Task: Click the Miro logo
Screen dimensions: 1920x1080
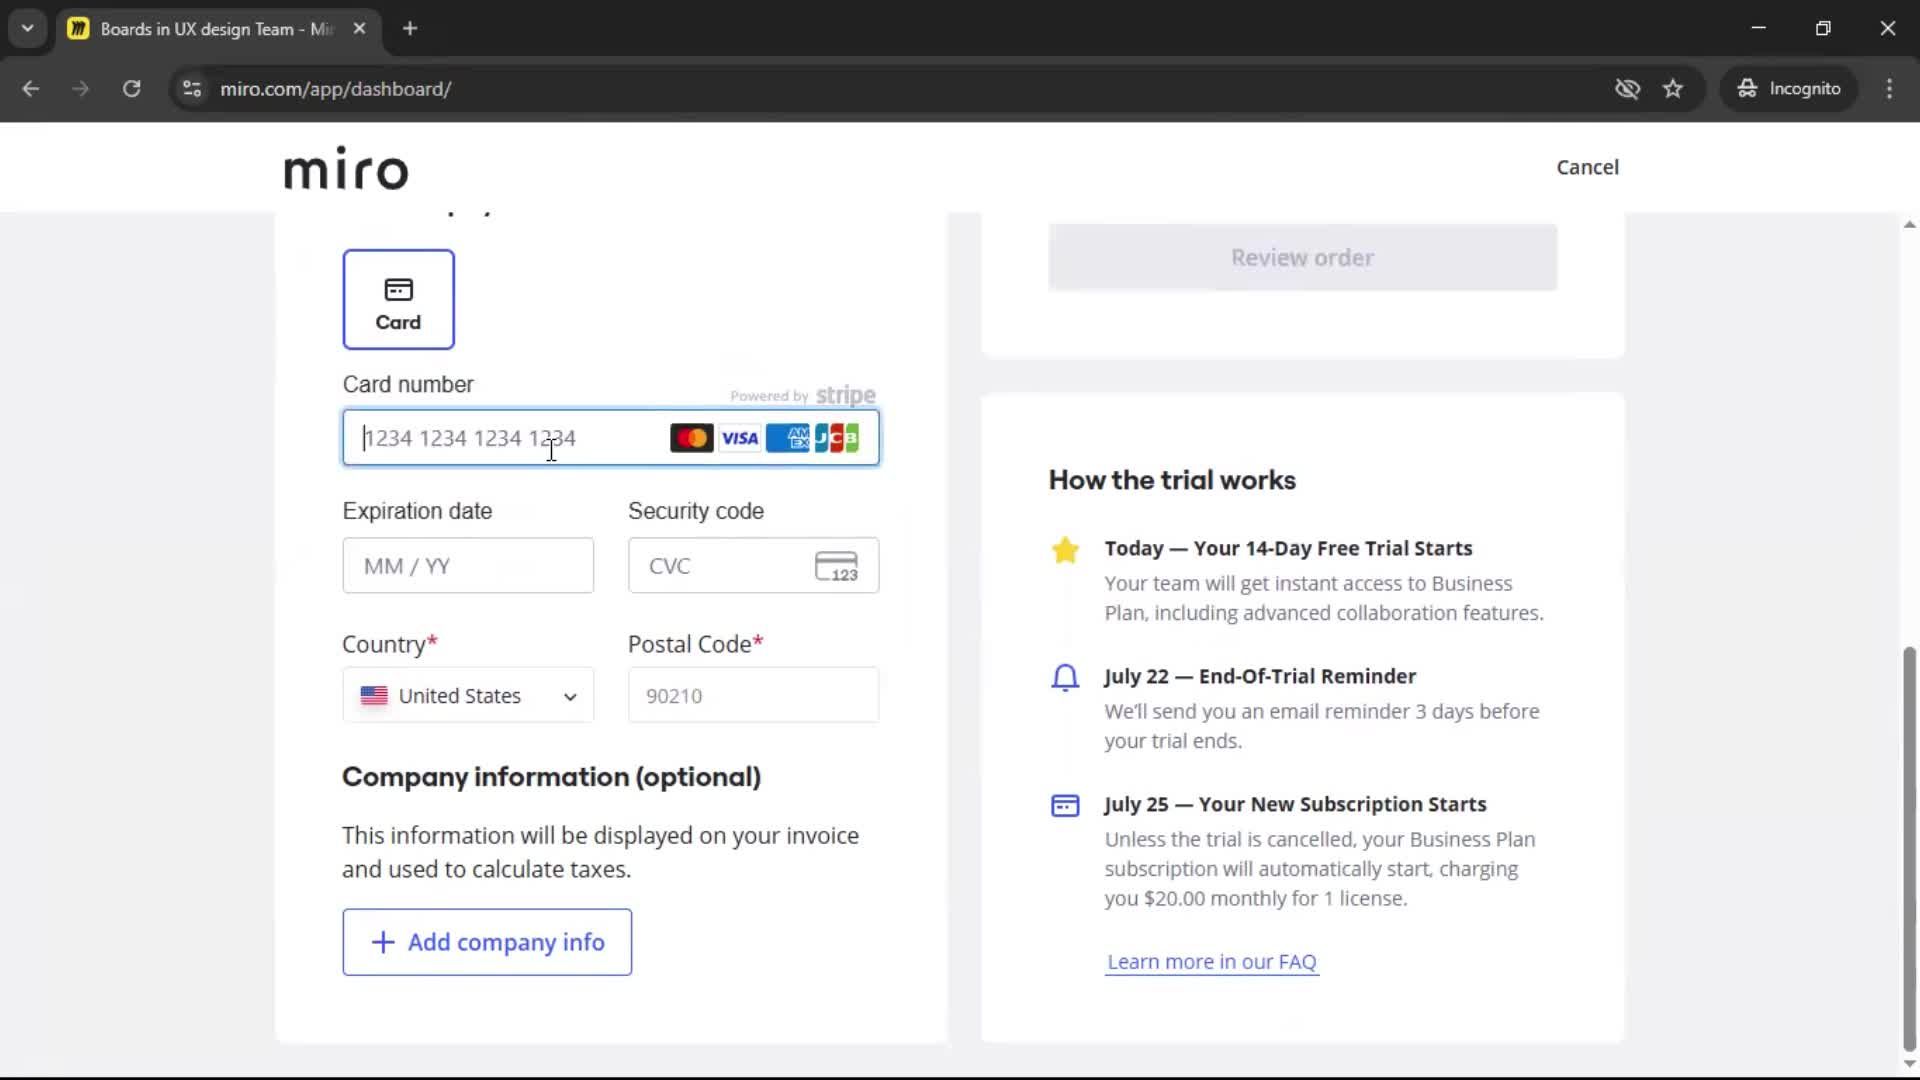Action: pyautogui.click(x=346, y=168)
